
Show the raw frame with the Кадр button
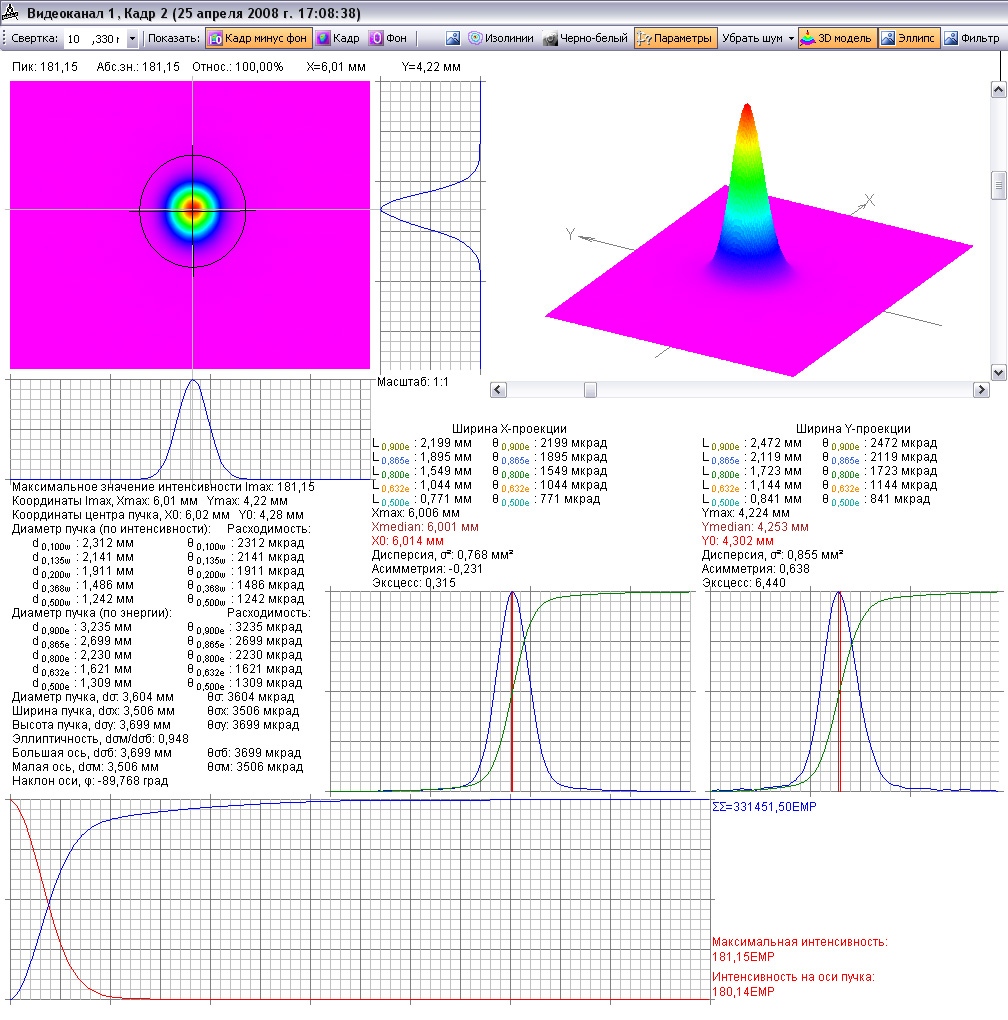[338, 38]
